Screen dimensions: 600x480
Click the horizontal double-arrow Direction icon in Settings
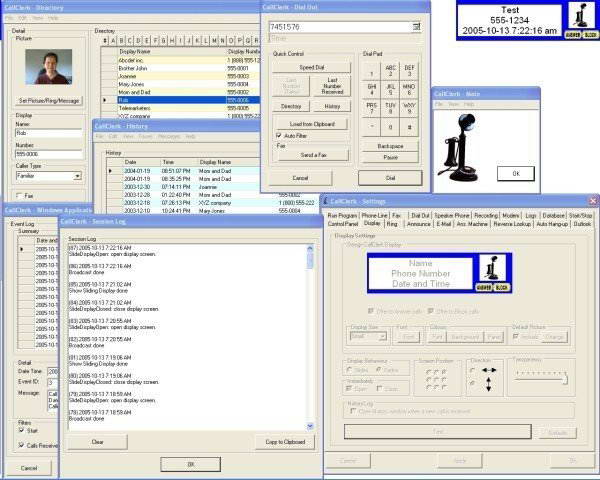(x=489, y=370)
